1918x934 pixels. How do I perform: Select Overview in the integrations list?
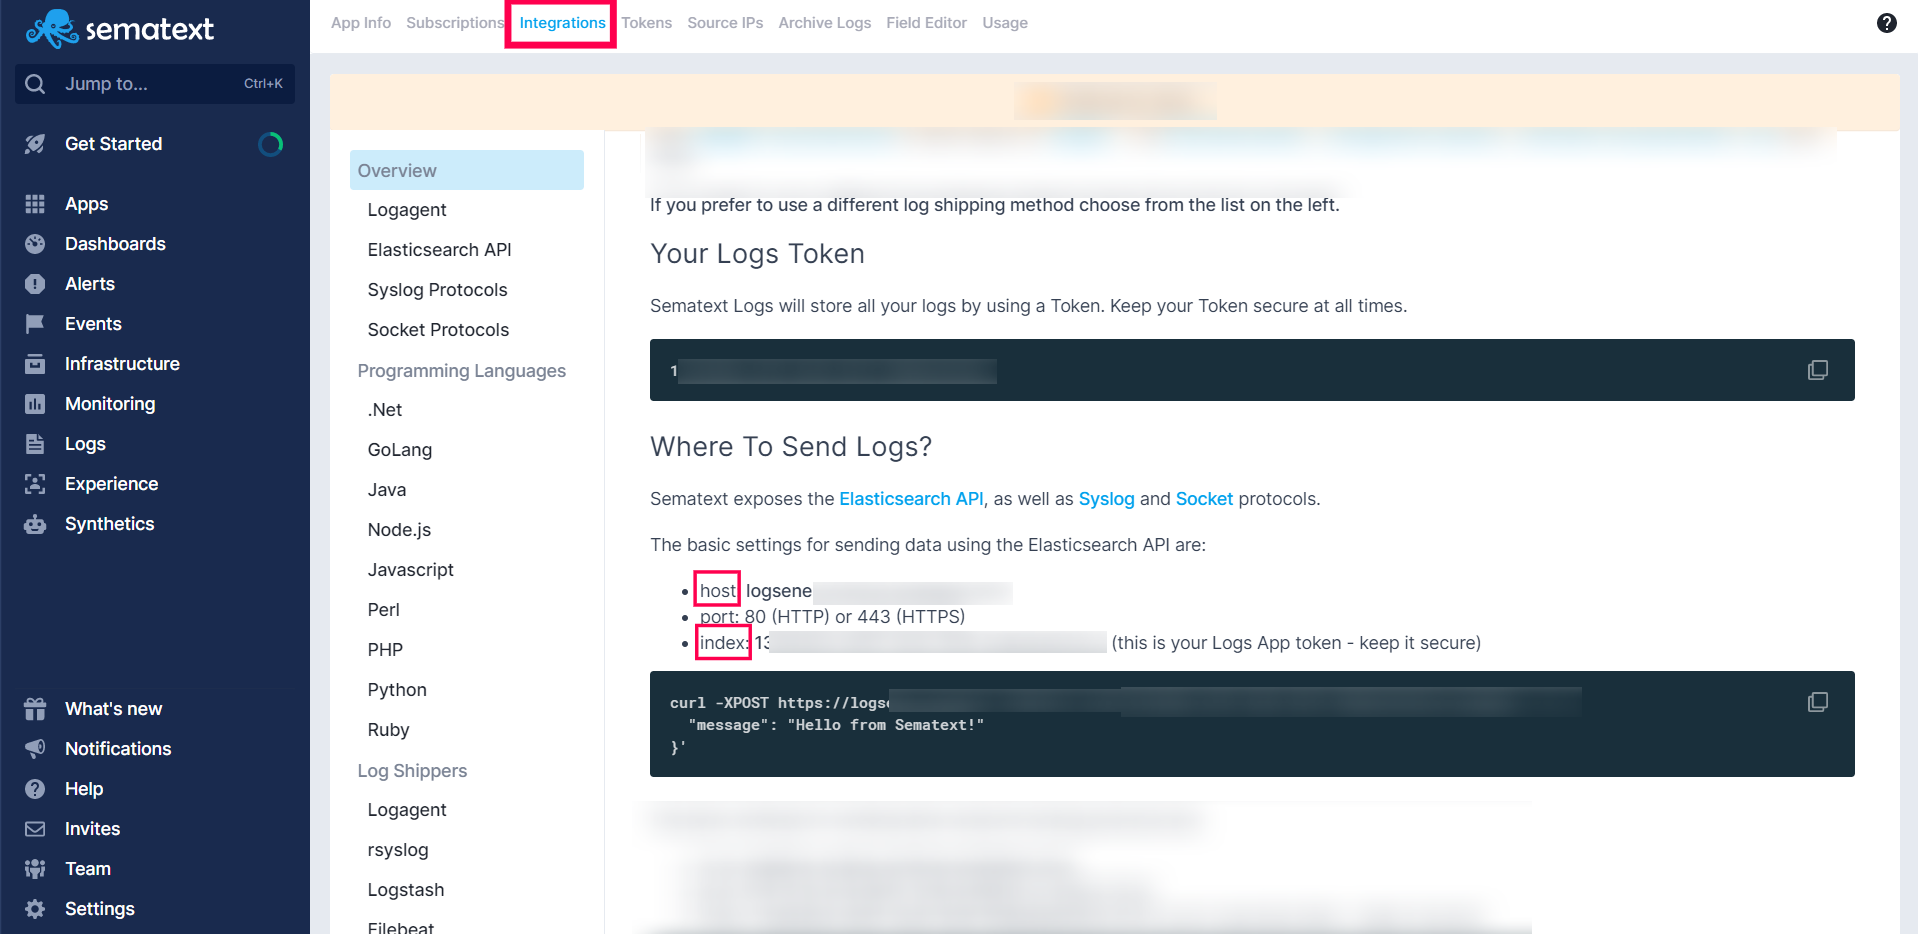[x=467, y=170]
